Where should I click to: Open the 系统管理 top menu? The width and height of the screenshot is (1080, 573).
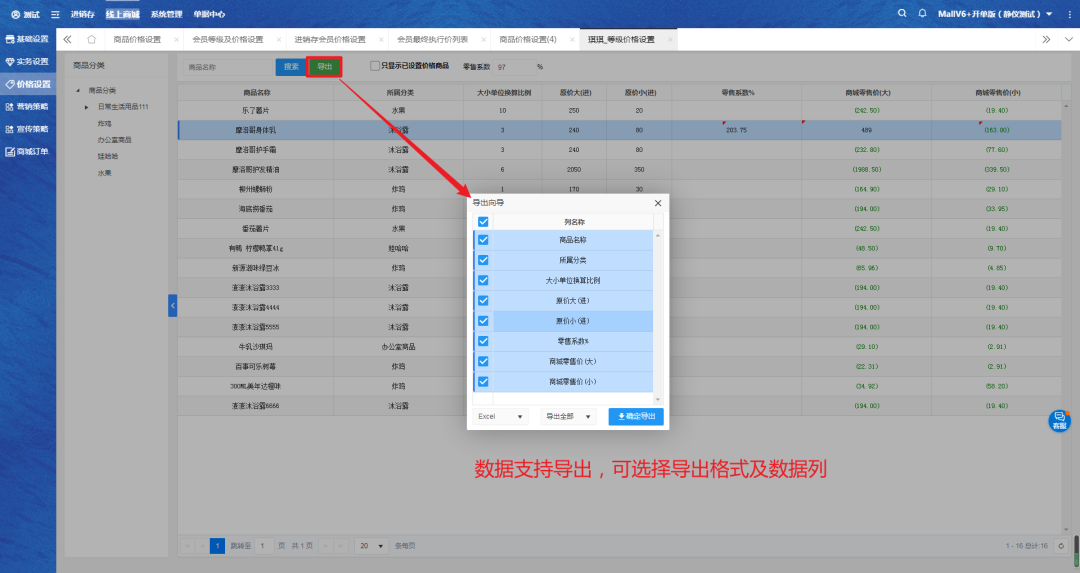[166, 14]
